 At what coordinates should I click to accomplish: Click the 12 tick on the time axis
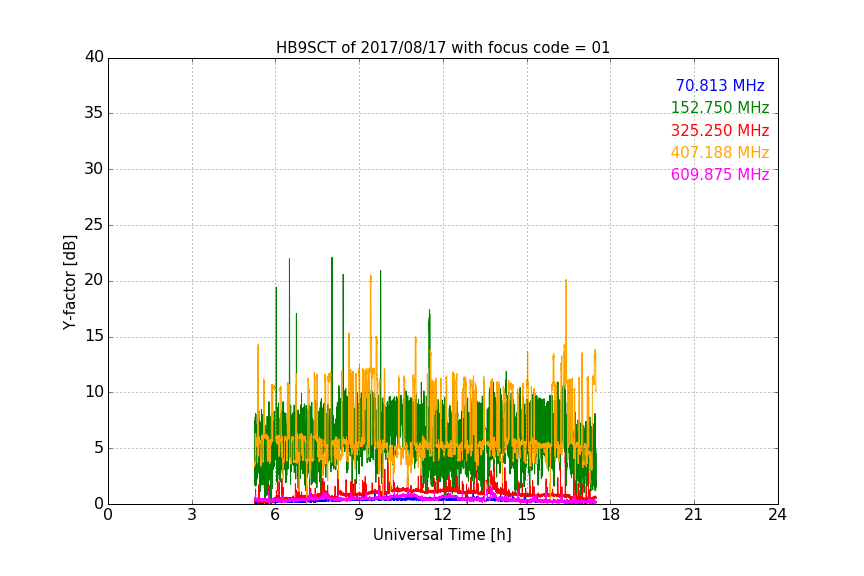443,515
